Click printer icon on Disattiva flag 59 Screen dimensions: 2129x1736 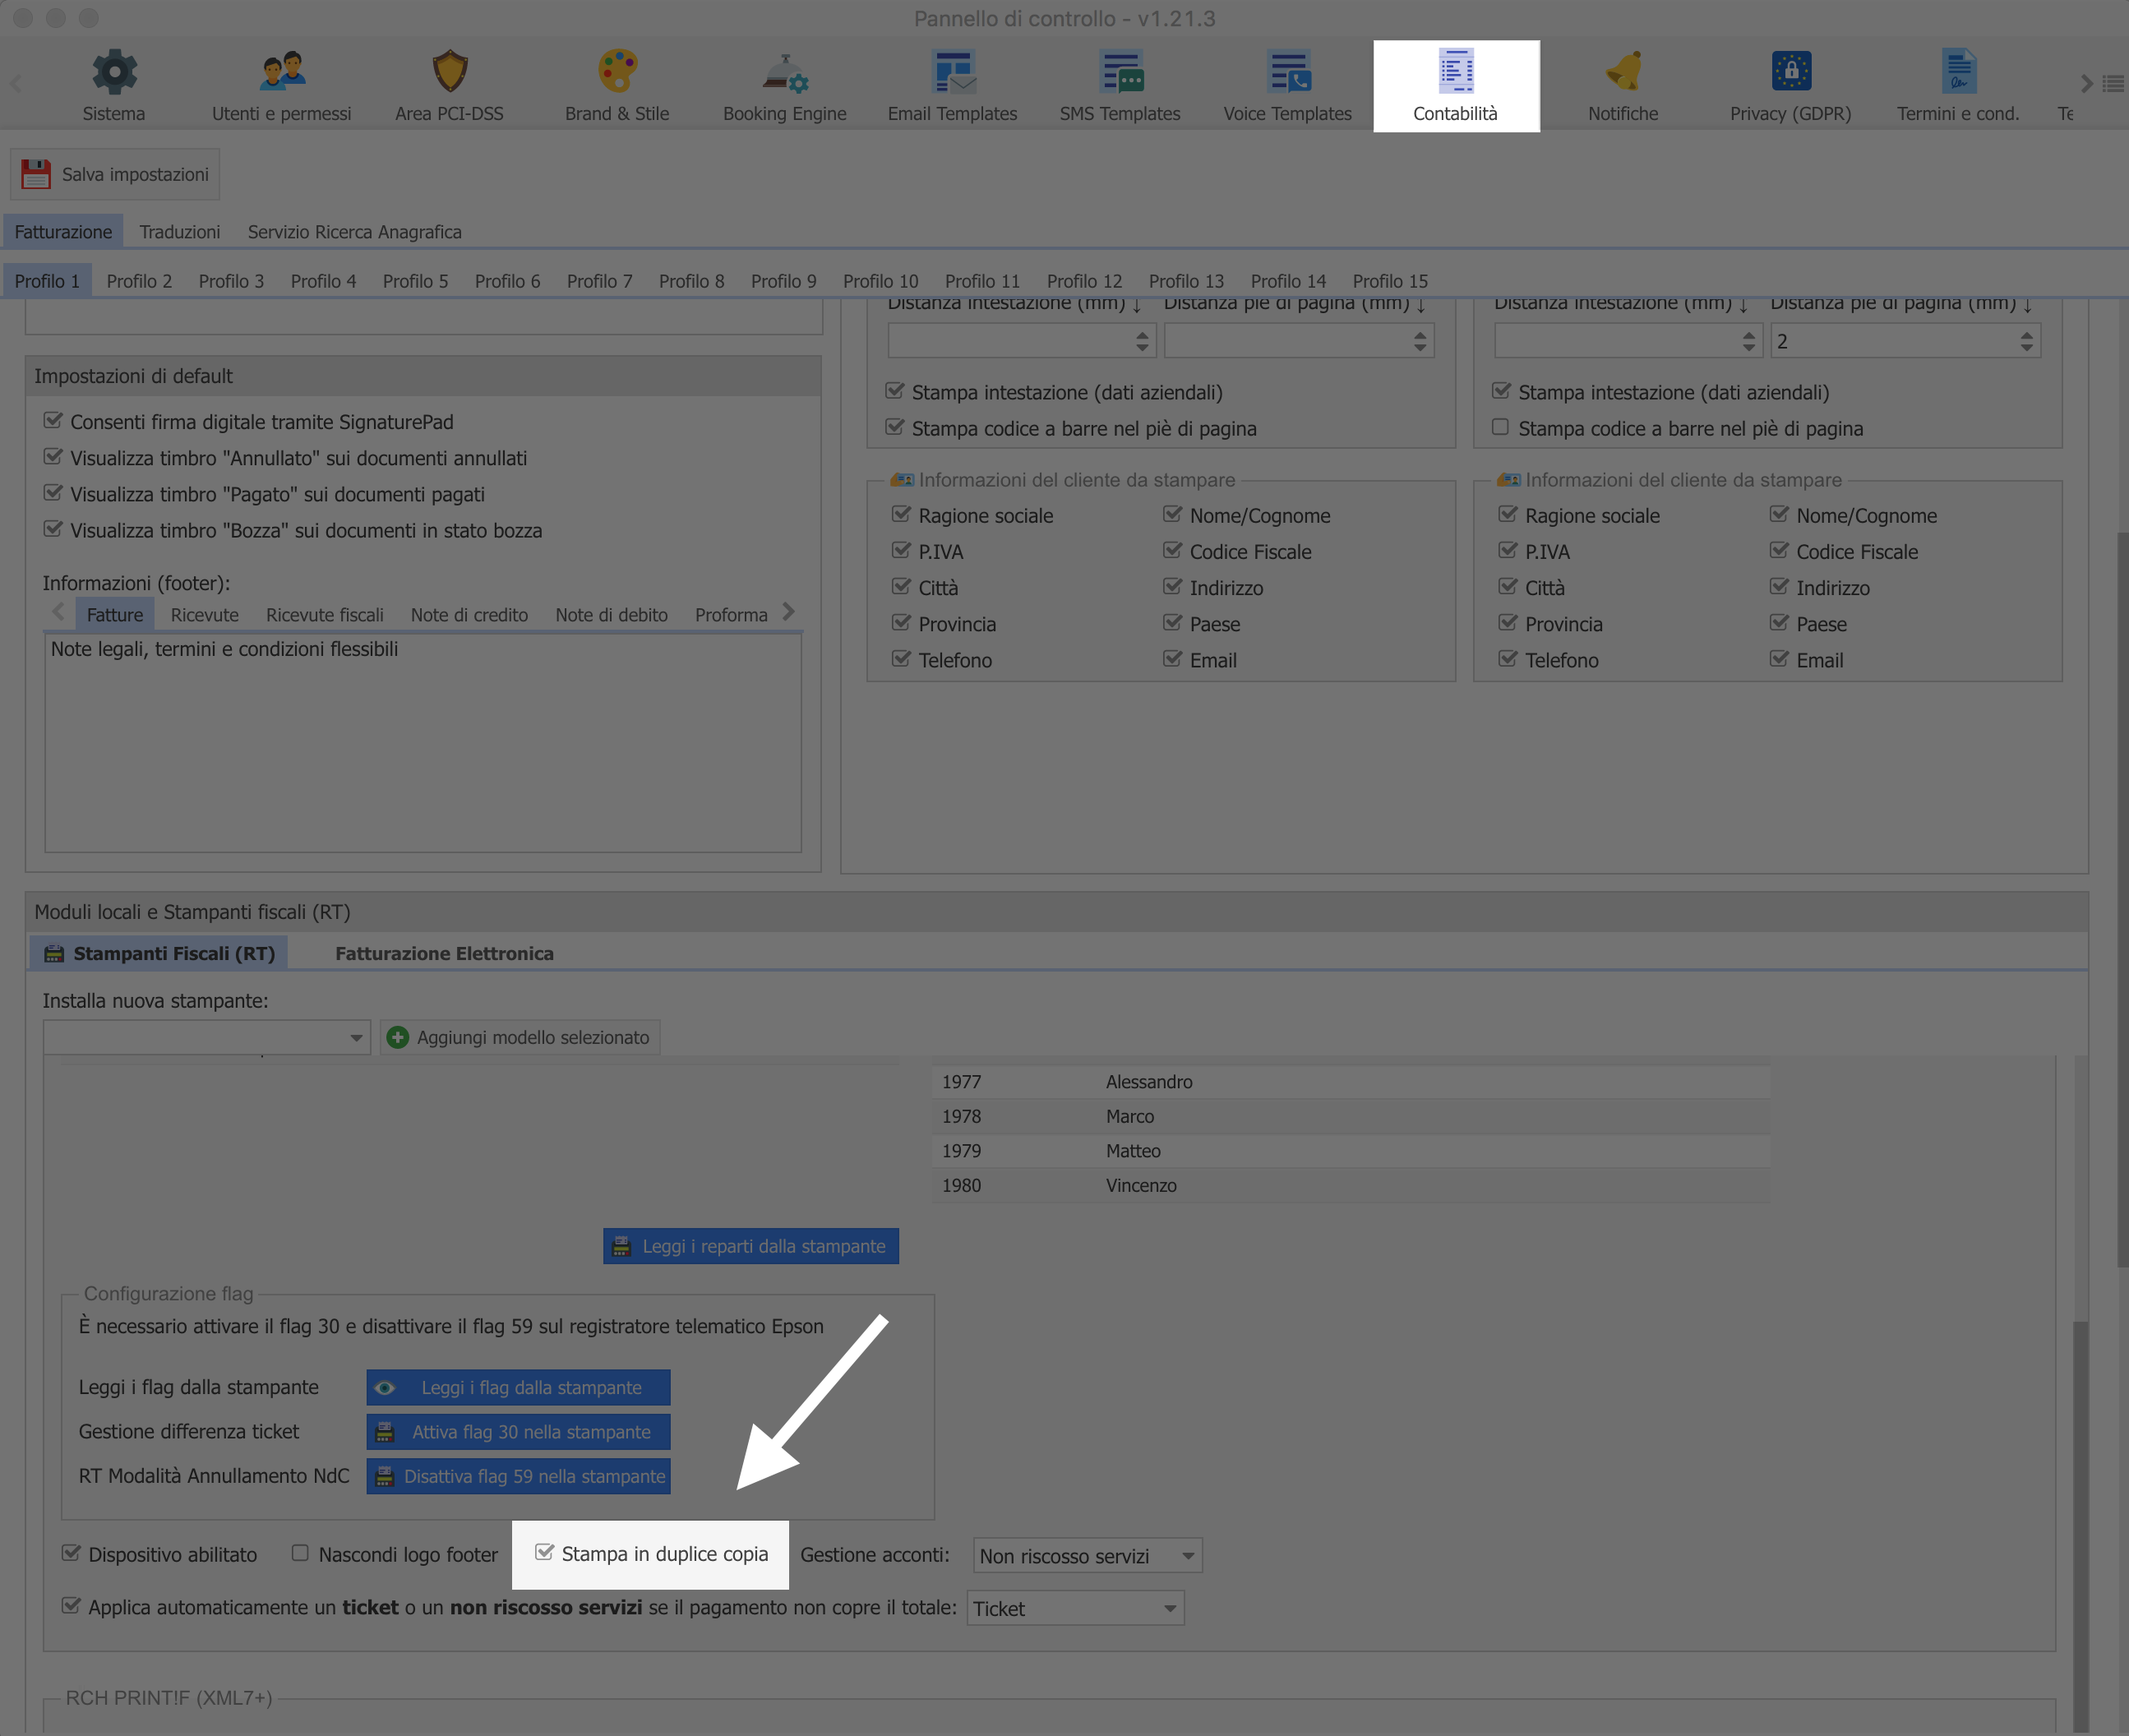(x=385, y=1476)
